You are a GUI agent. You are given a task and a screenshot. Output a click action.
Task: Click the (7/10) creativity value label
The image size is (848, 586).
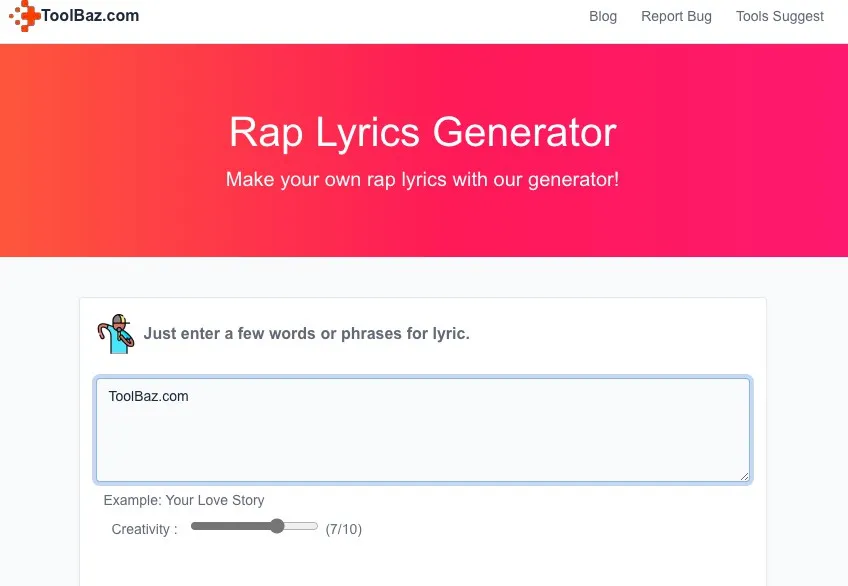coord(344,529)
